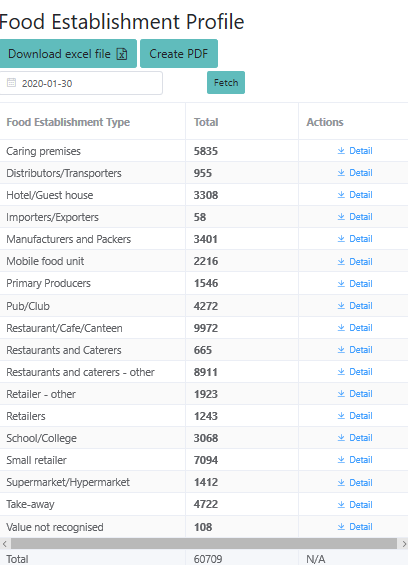Click the Excel file icon on download button

coord(122,54)
